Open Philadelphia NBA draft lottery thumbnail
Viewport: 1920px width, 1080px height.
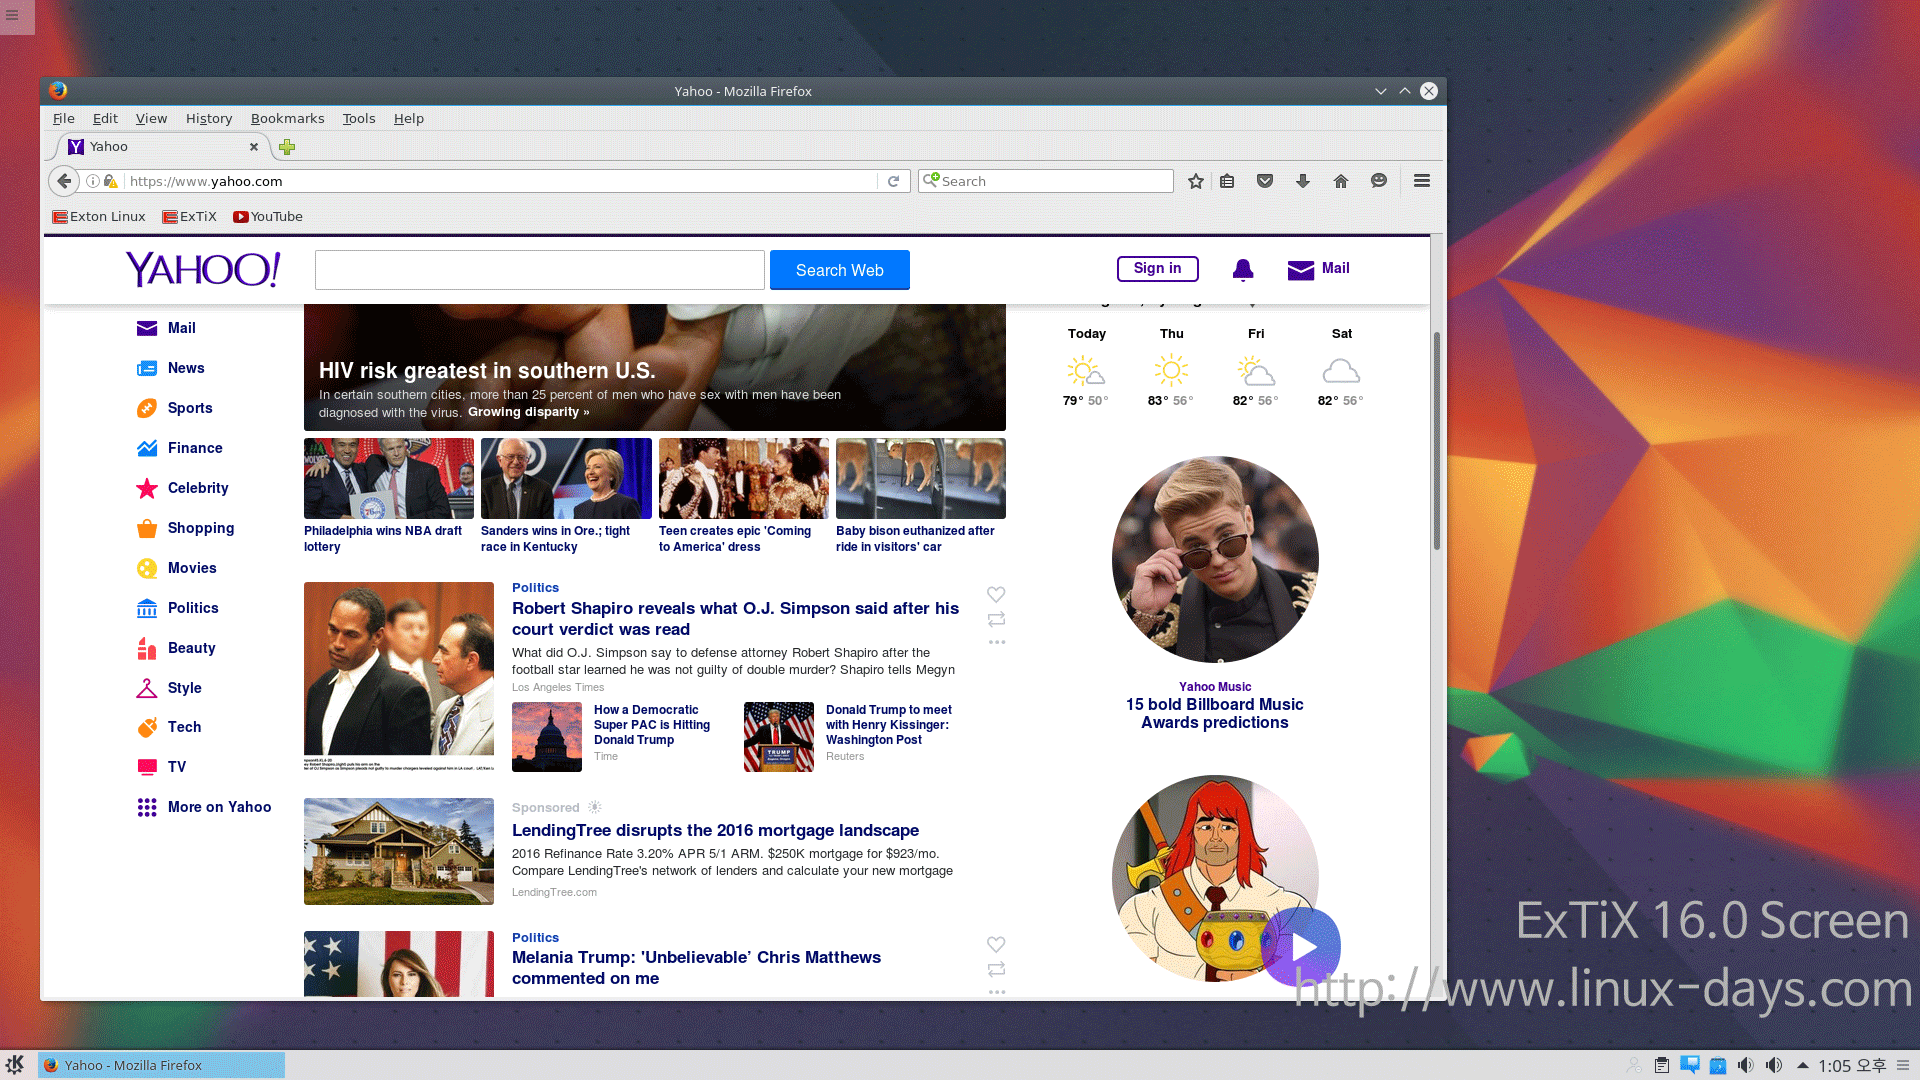click(x=389, y=478)
